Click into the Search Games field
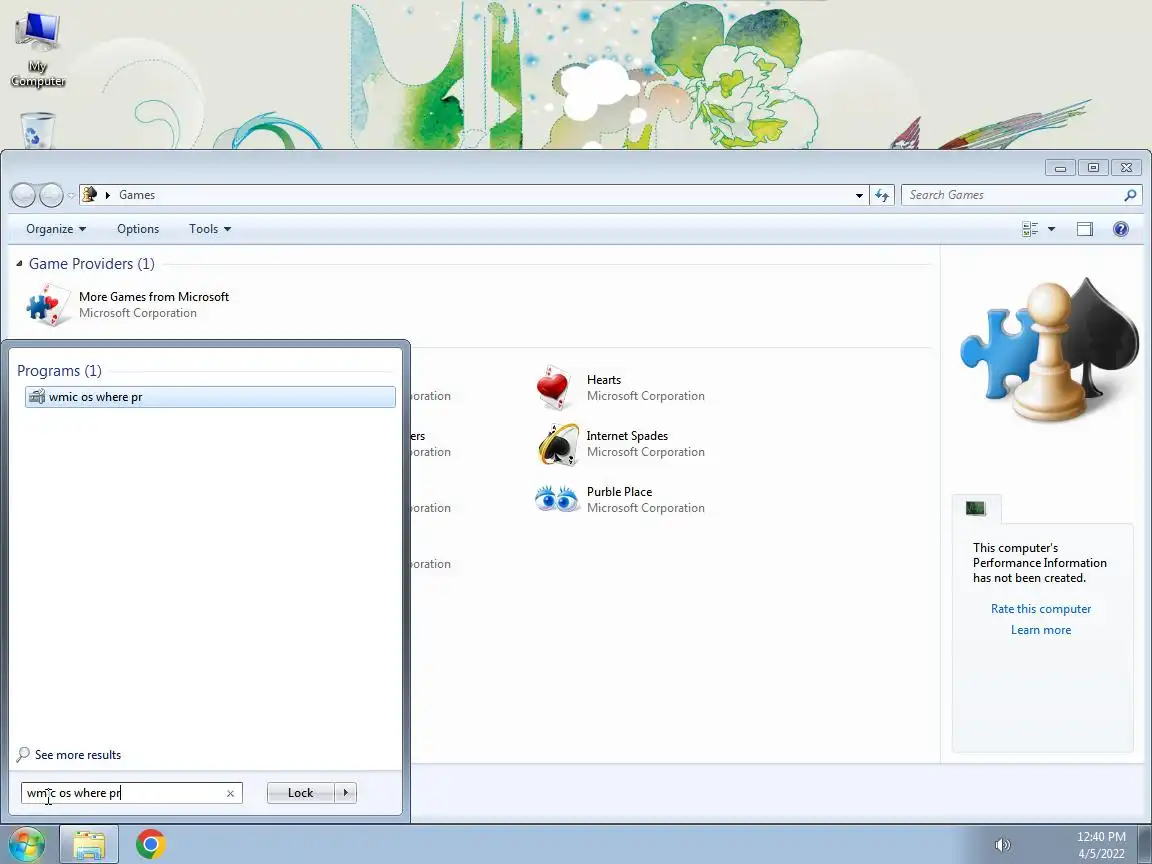The height and width of the screenshot is (864, 1152). tap(1014, 195)
